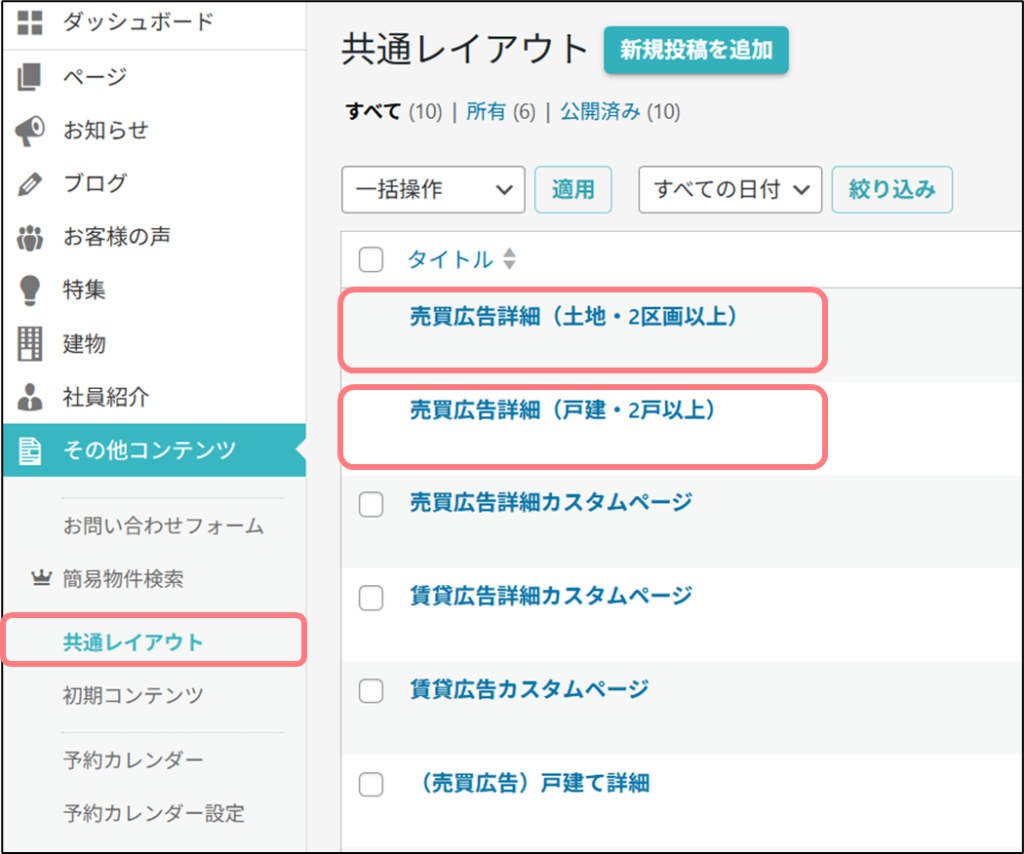
Task: Click the building icon for 建物
Action: click(x=31, y=344)
